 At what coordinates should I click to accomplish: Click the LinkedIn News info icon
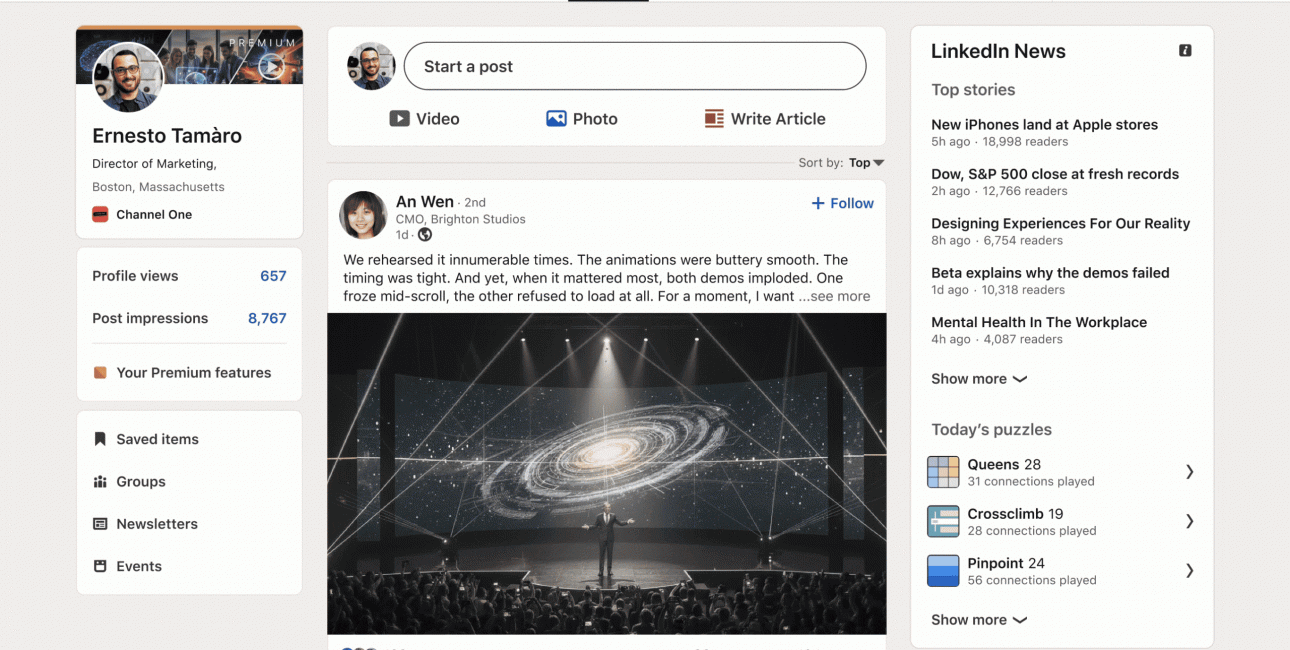pos(1185,51)
